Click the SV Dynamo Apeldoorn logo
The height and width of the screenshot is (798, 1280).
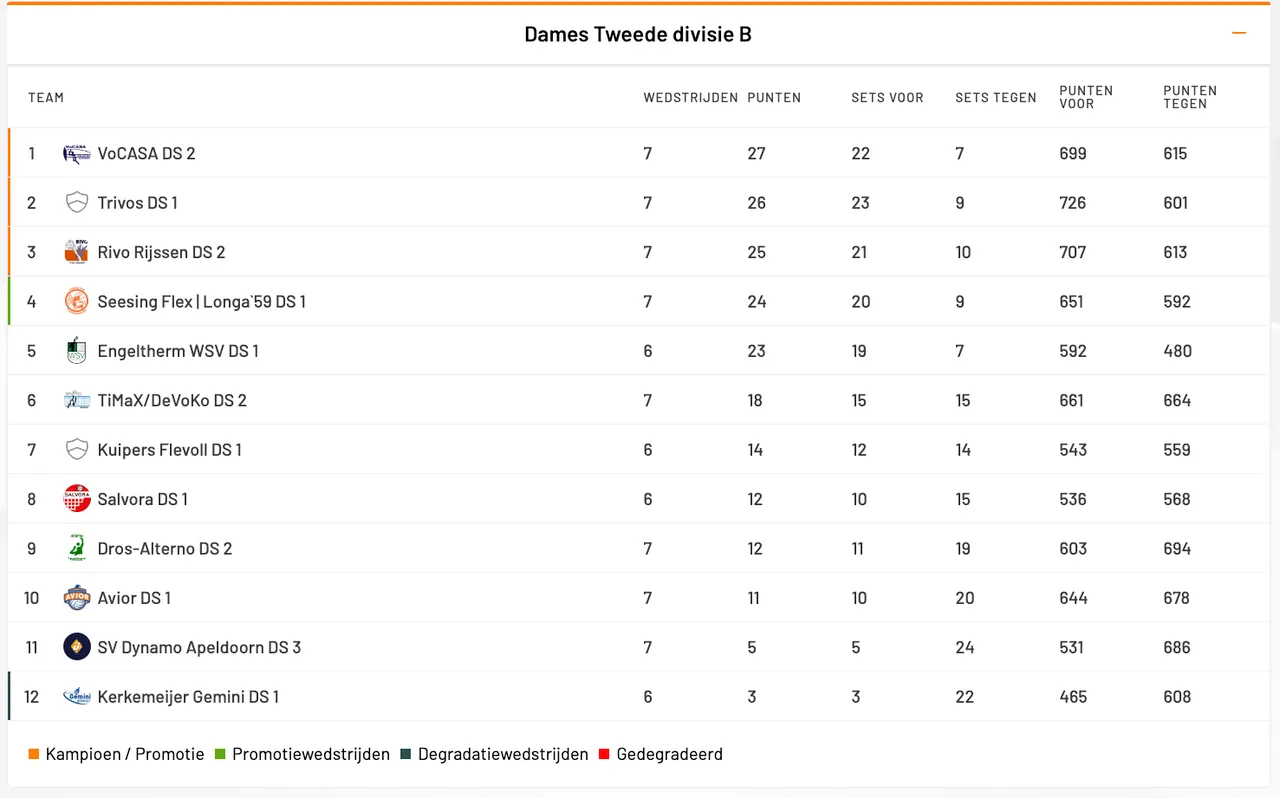click(76, 647)
